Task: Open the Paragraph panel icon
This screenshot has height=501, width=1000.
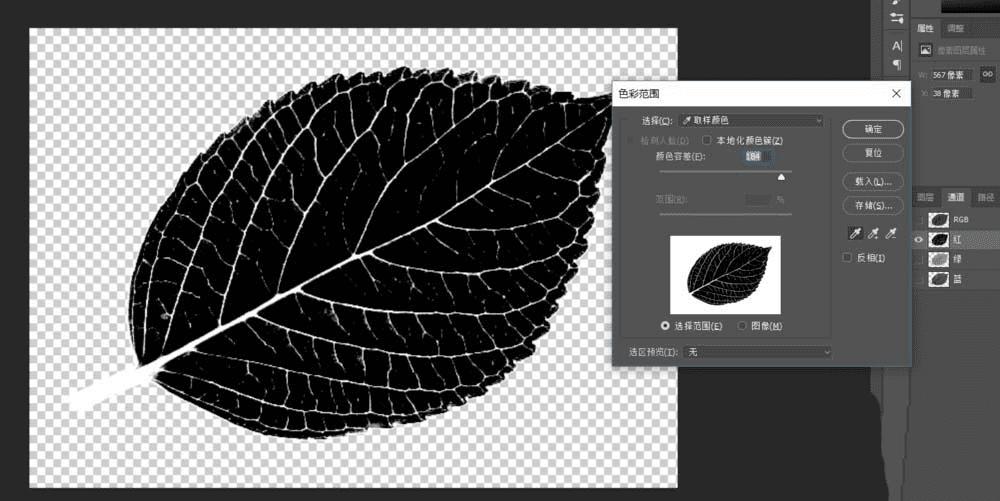Action: point(897,64)
